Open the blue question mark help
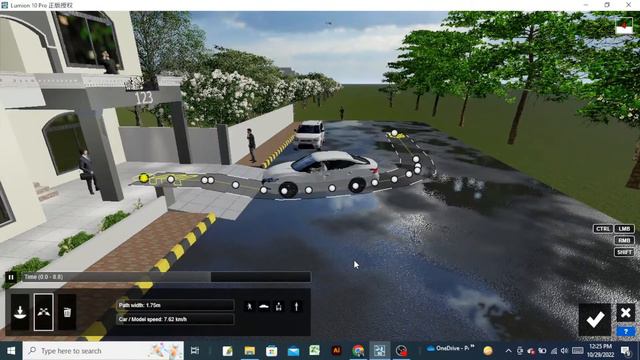640x360 pixels. (626, 331)
